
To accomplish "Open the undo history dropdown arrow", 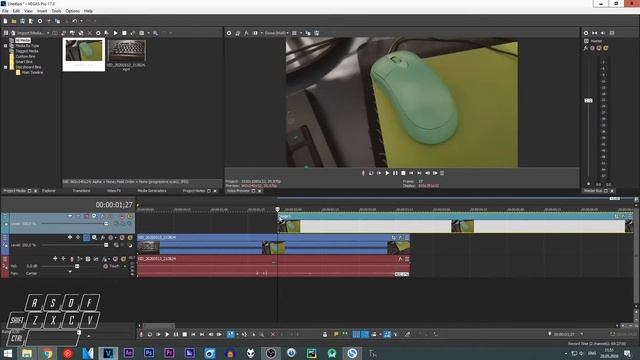I will point(81,21).
